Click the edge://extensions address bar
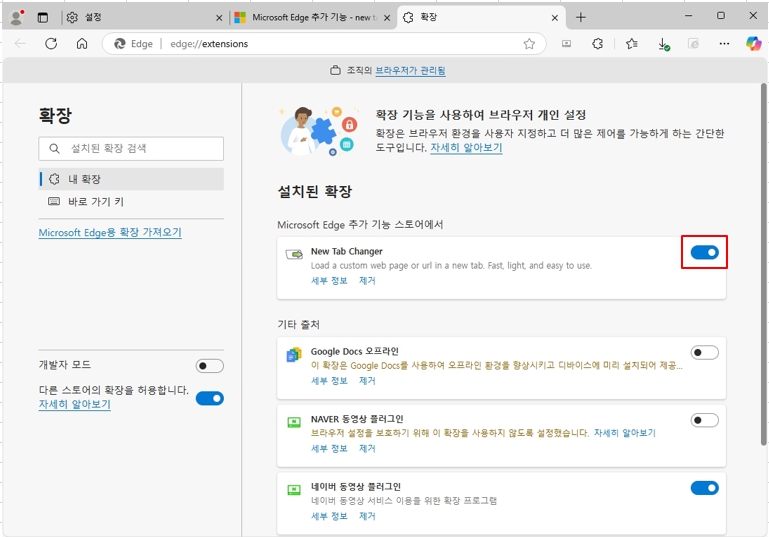Image resolution: width=769 pixels, height=537 pixels. coord(324,44)
